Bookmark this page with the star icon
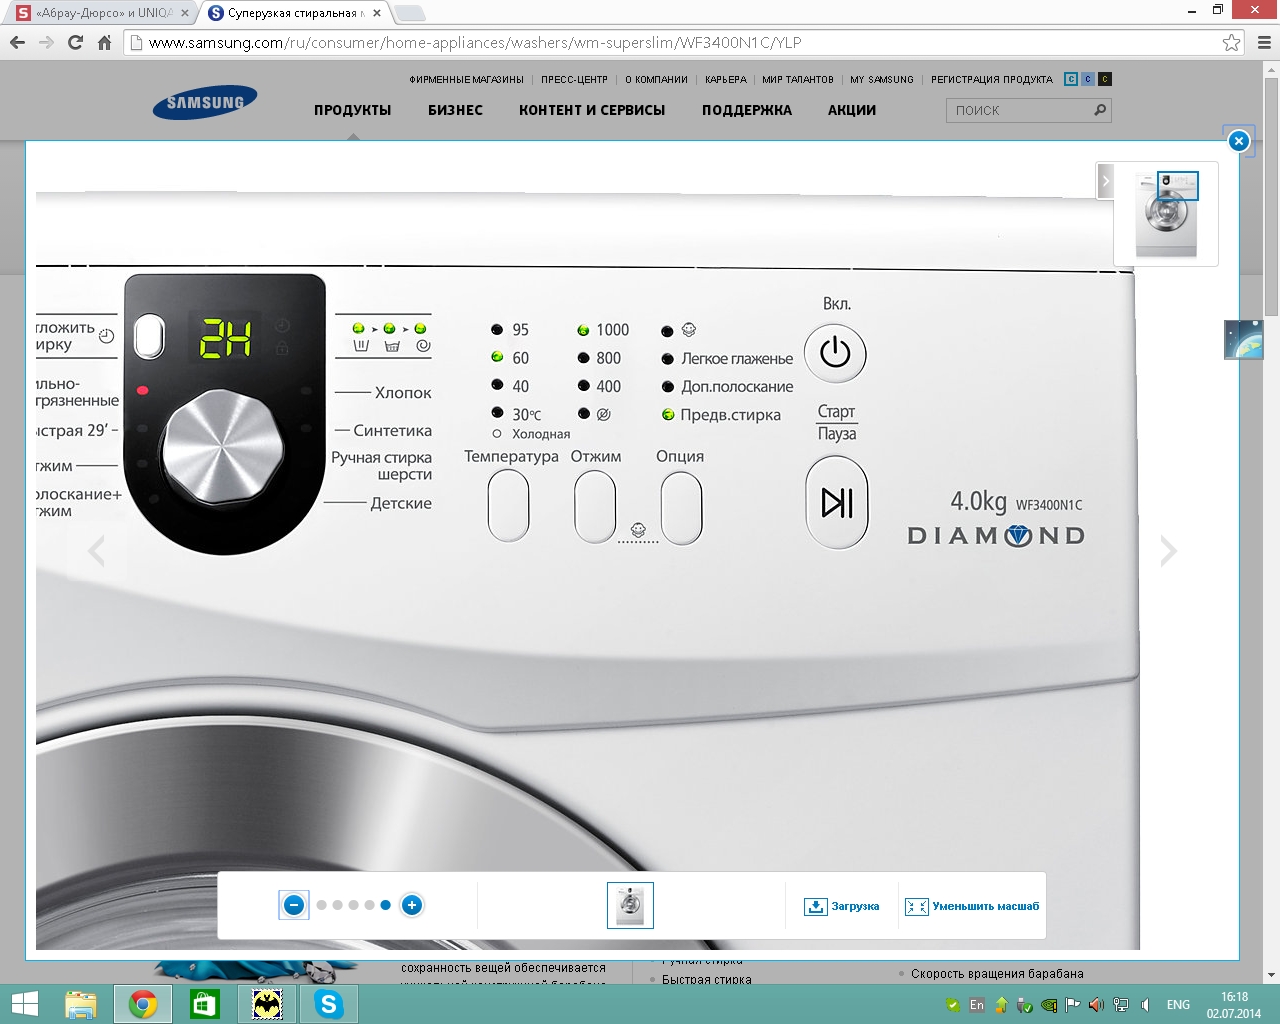The image size is (1280, 1024). (1232, 43)
